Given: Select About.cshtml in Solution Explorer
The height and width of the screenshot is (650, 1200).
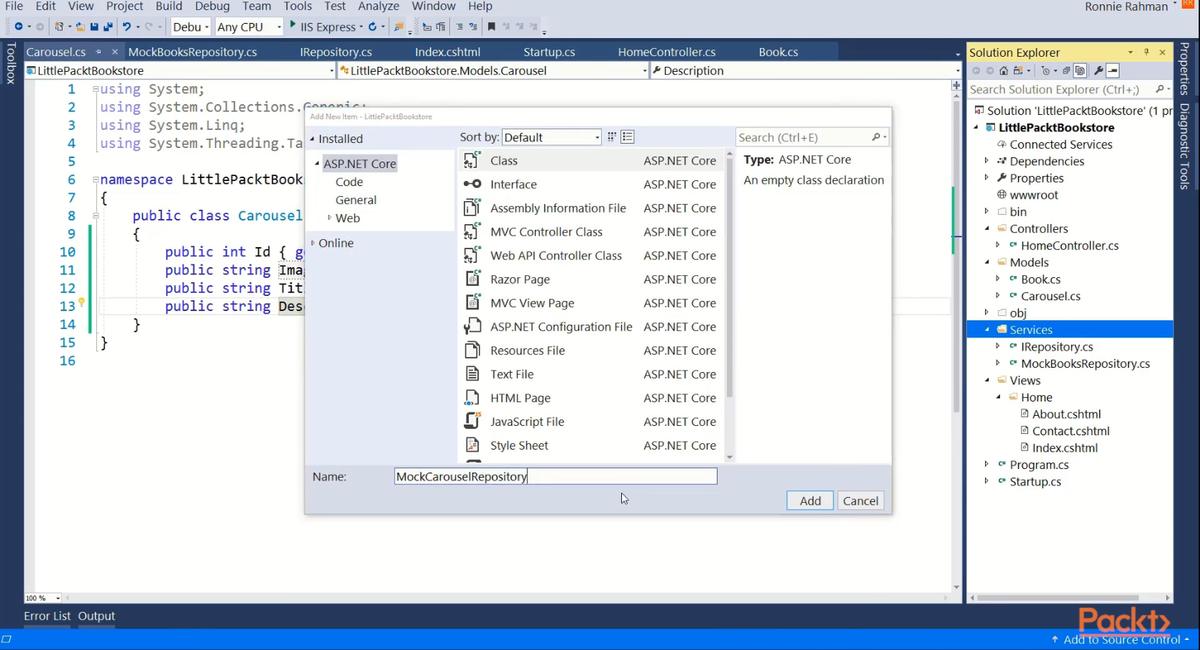Looking at the screenshot, I should [1066, 414].
